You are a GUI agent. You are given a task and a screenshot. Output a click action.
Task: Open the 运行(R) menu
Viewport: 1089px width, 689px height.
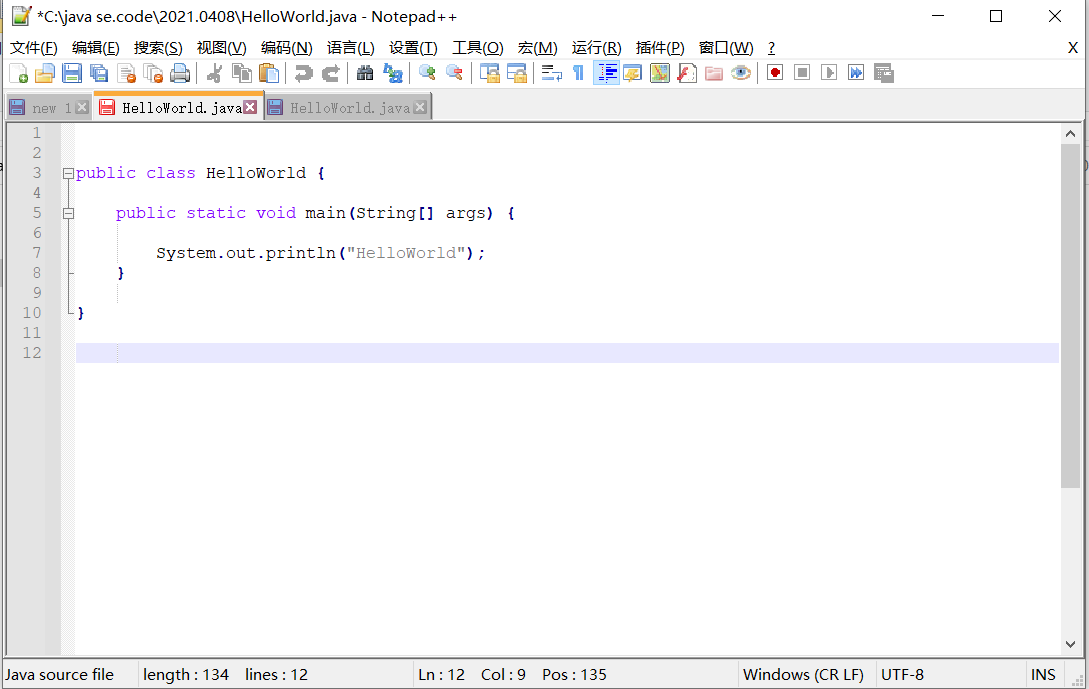click(x=597, y=48)
